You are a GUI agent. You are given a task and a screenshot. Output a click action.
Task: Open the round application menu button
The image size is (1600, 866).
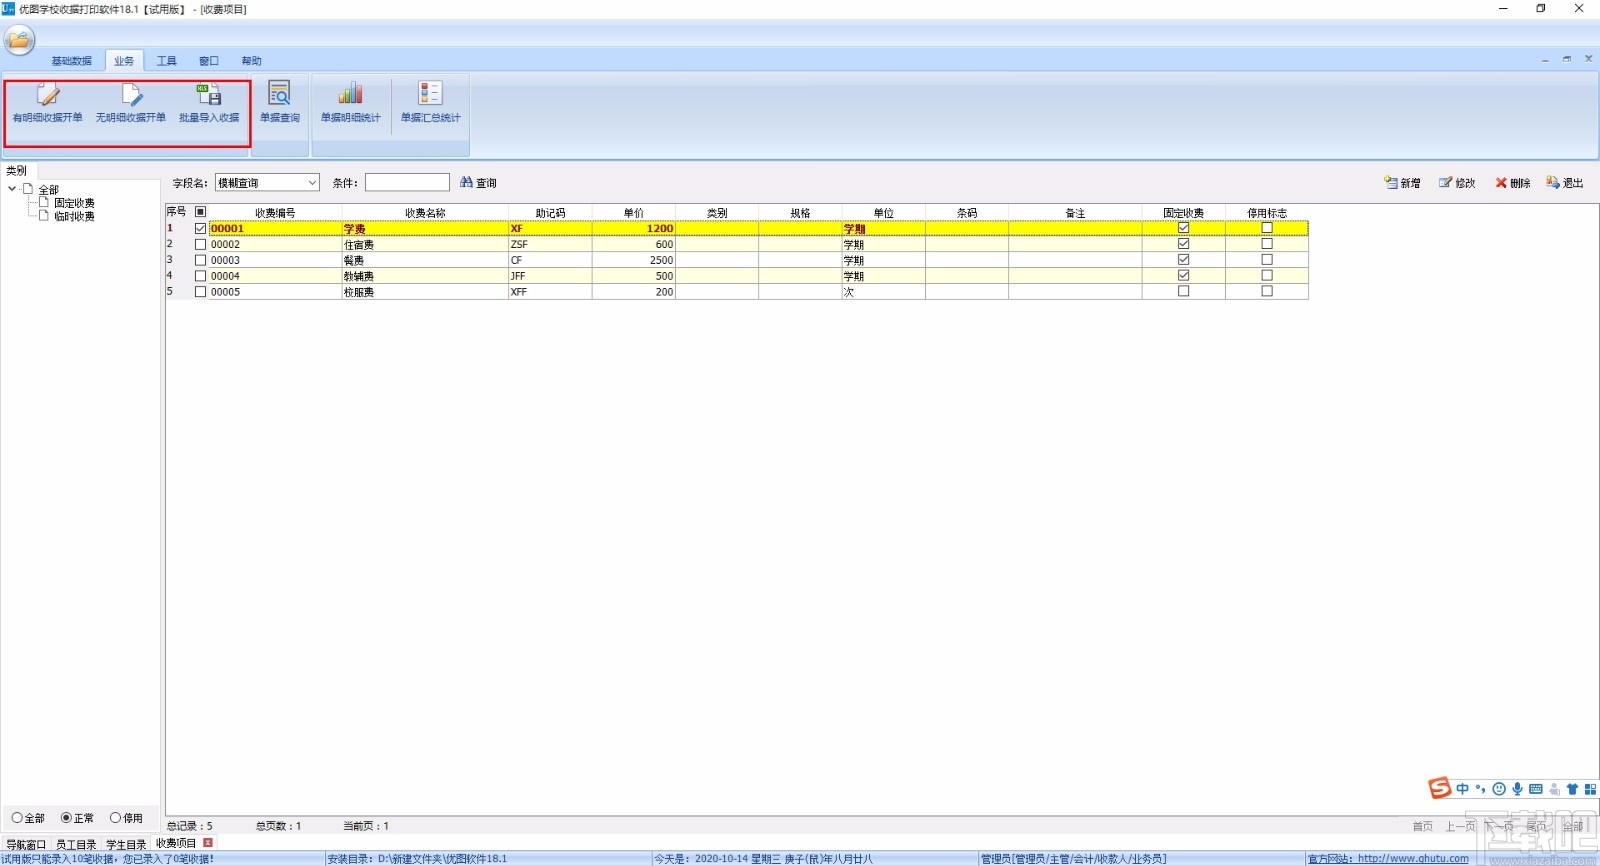coord(19,40)
